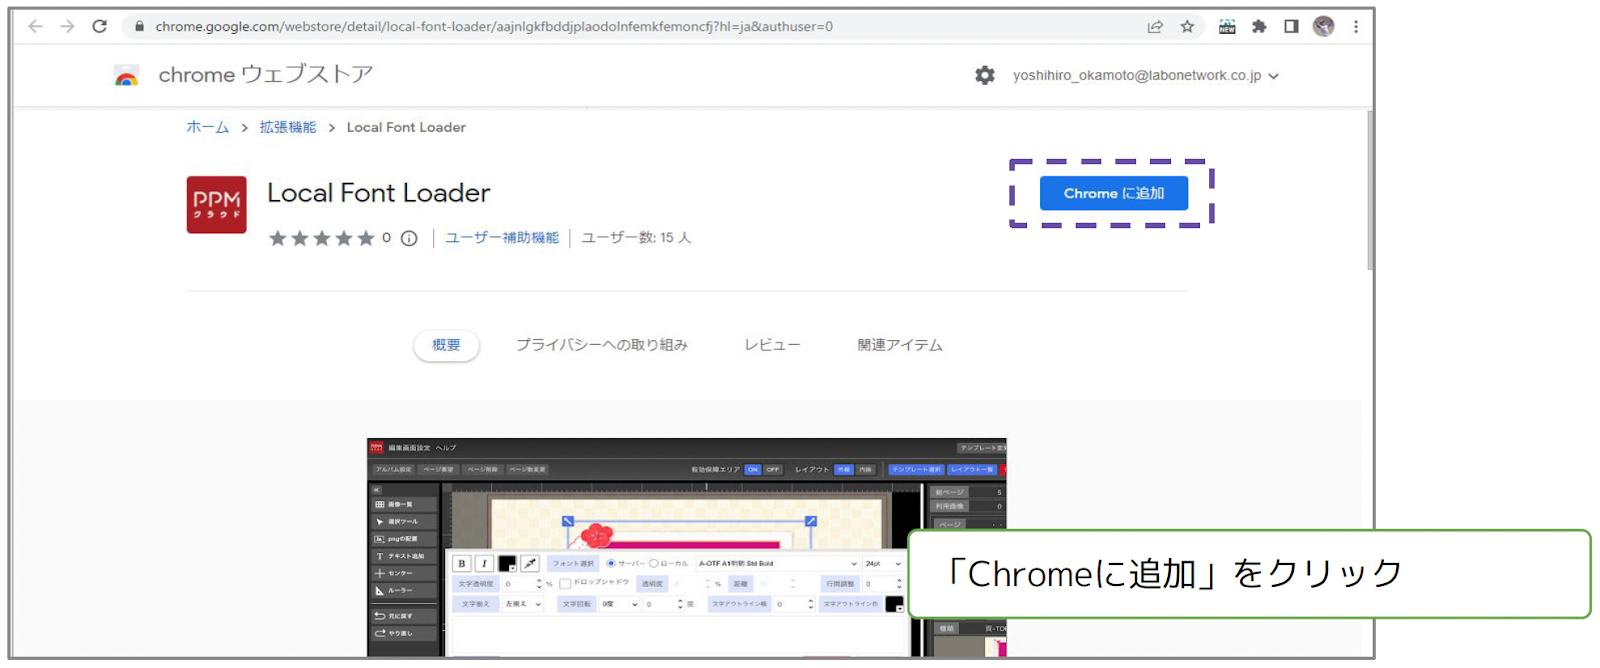Image resolution: width=1600 pixels, height=668 pixels.
Task: Toggle the browser side panel icon
Action: (x=1291, y=27)
